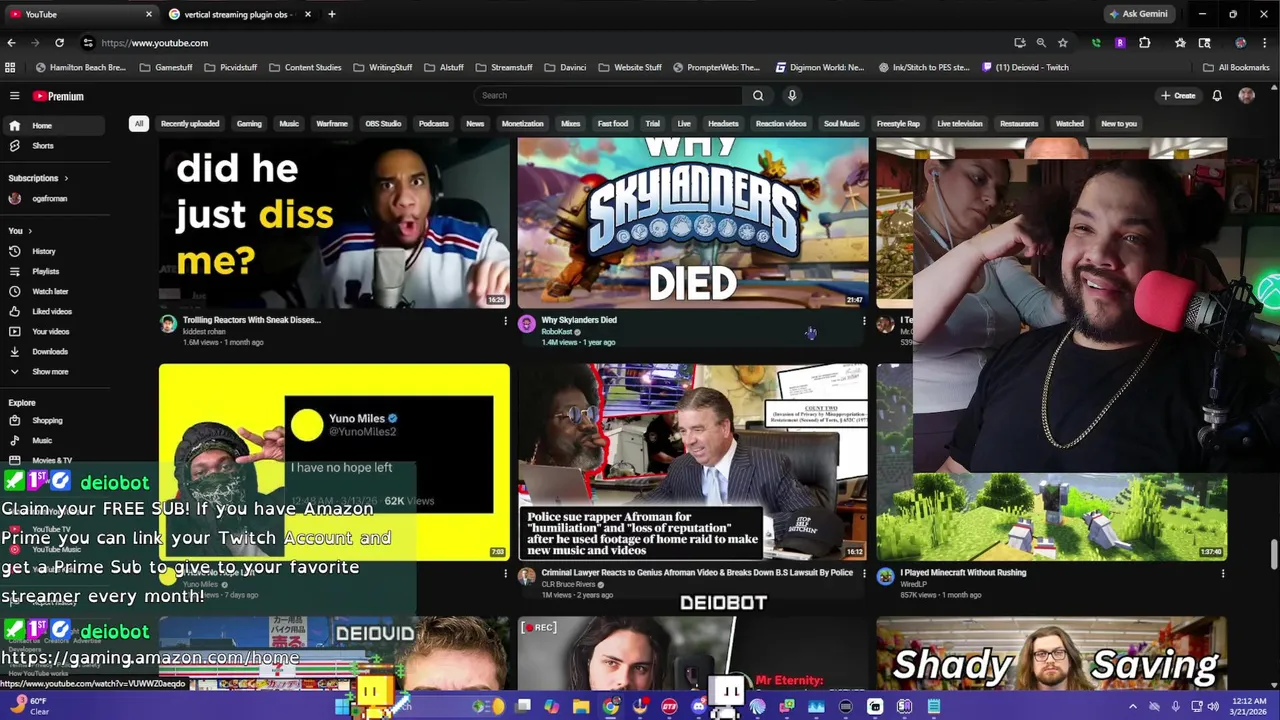This screenshot has width=1280, height=720.
Task: Open options for Trolling Reactors video
Action: tap(505, 321)
